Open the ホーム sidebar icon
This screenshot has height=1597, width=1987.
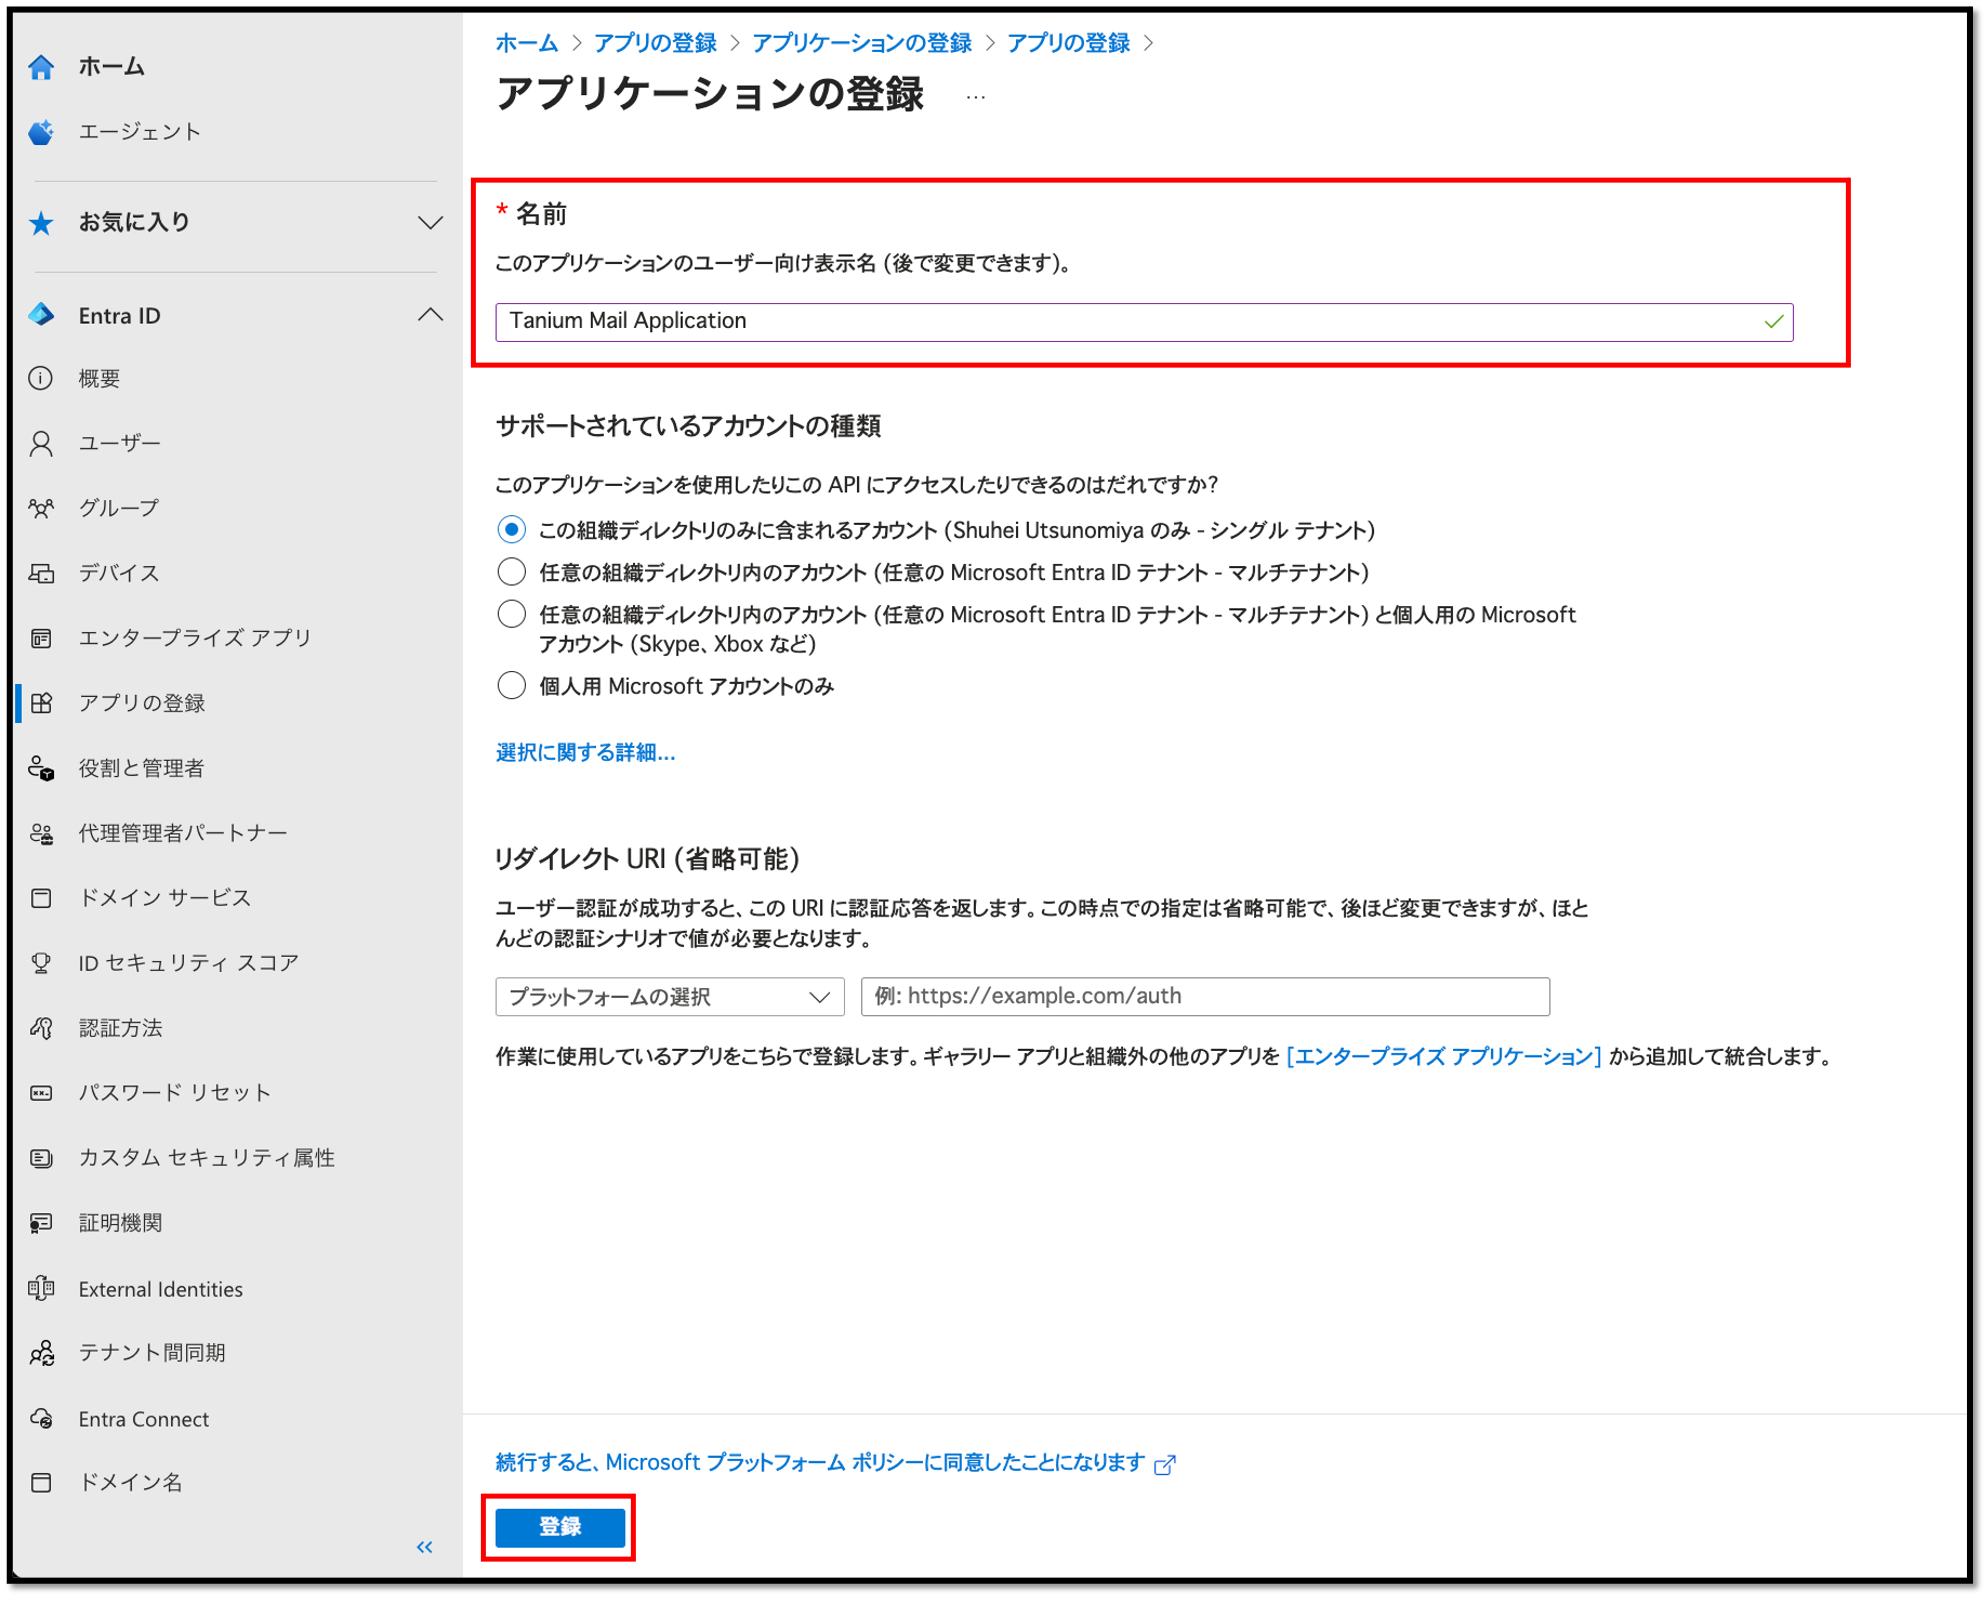tap(42, 66)
